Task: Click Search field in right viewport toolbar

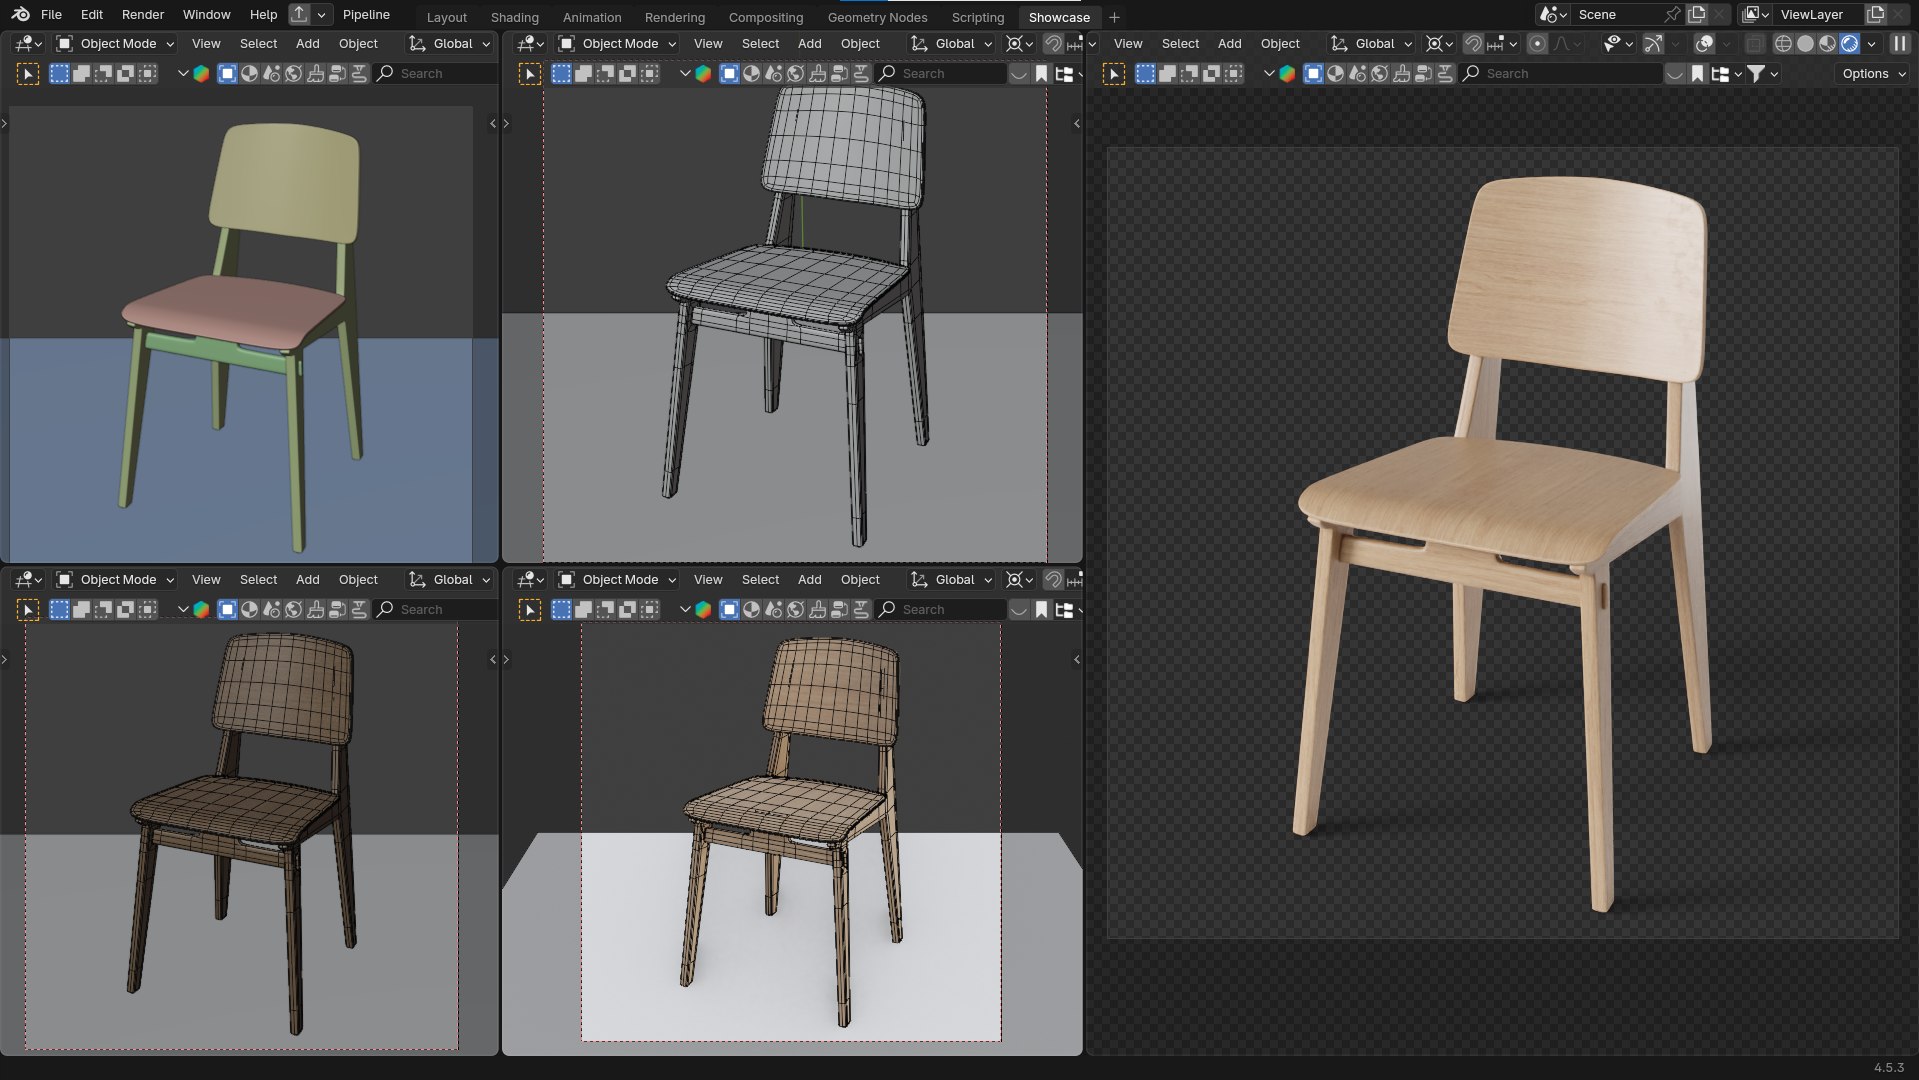Action: [x=1560, y=74]
